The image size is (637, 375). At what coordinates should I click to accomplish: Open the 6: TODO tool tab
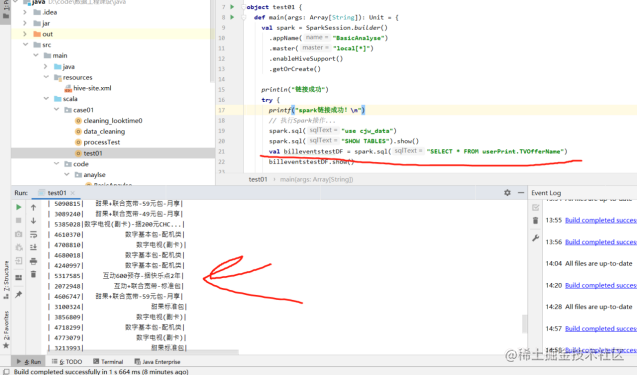click(x=67, y=362)
